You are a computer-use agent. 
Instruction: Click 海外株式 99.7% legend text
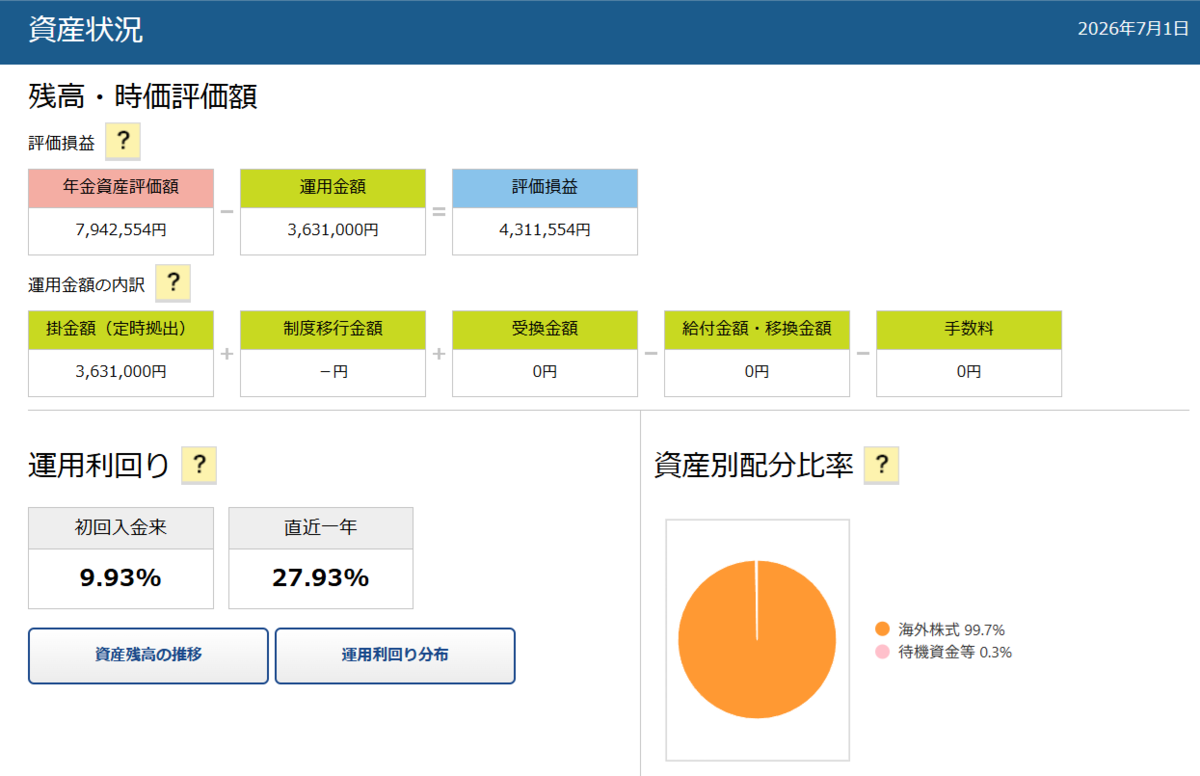point(952,630)
